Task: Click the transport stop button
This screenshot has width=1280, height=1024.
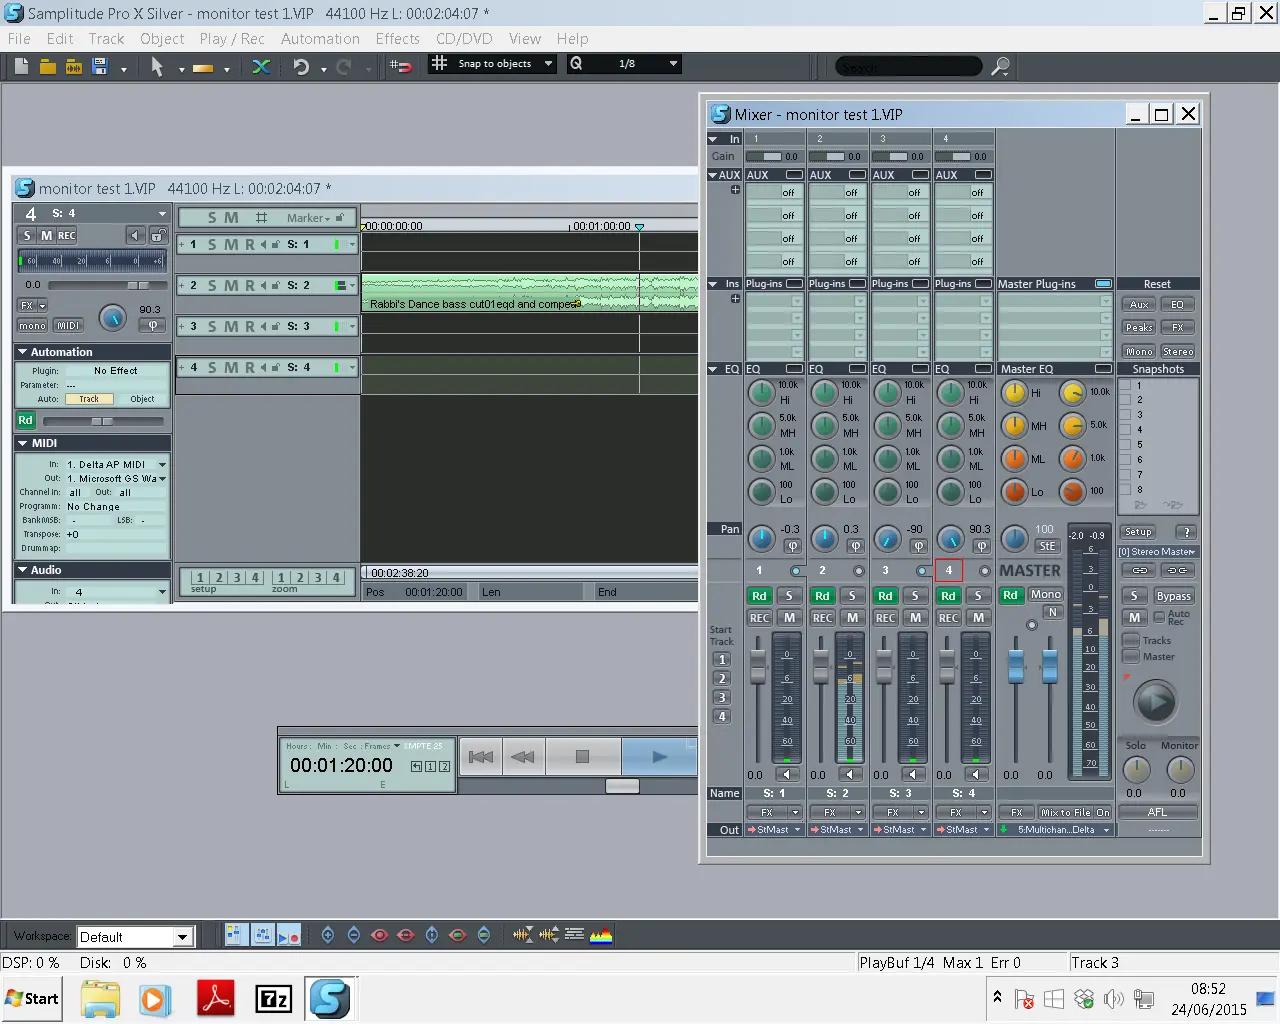Action: (582, 757)
